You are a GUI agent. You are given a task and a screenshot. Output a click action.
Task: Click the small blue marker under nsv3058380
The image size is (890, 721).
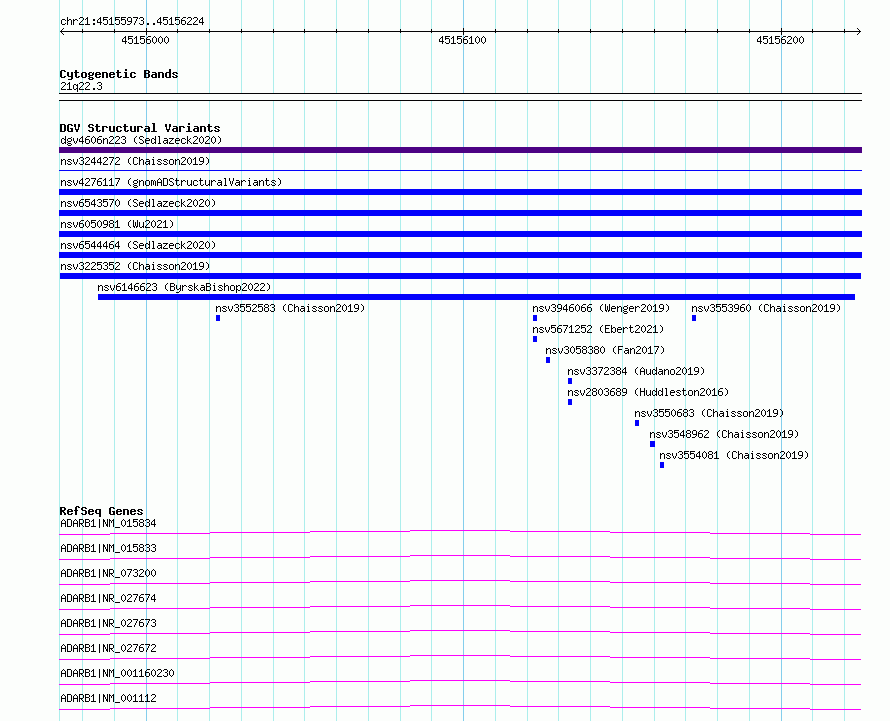[x=548, y=360]
